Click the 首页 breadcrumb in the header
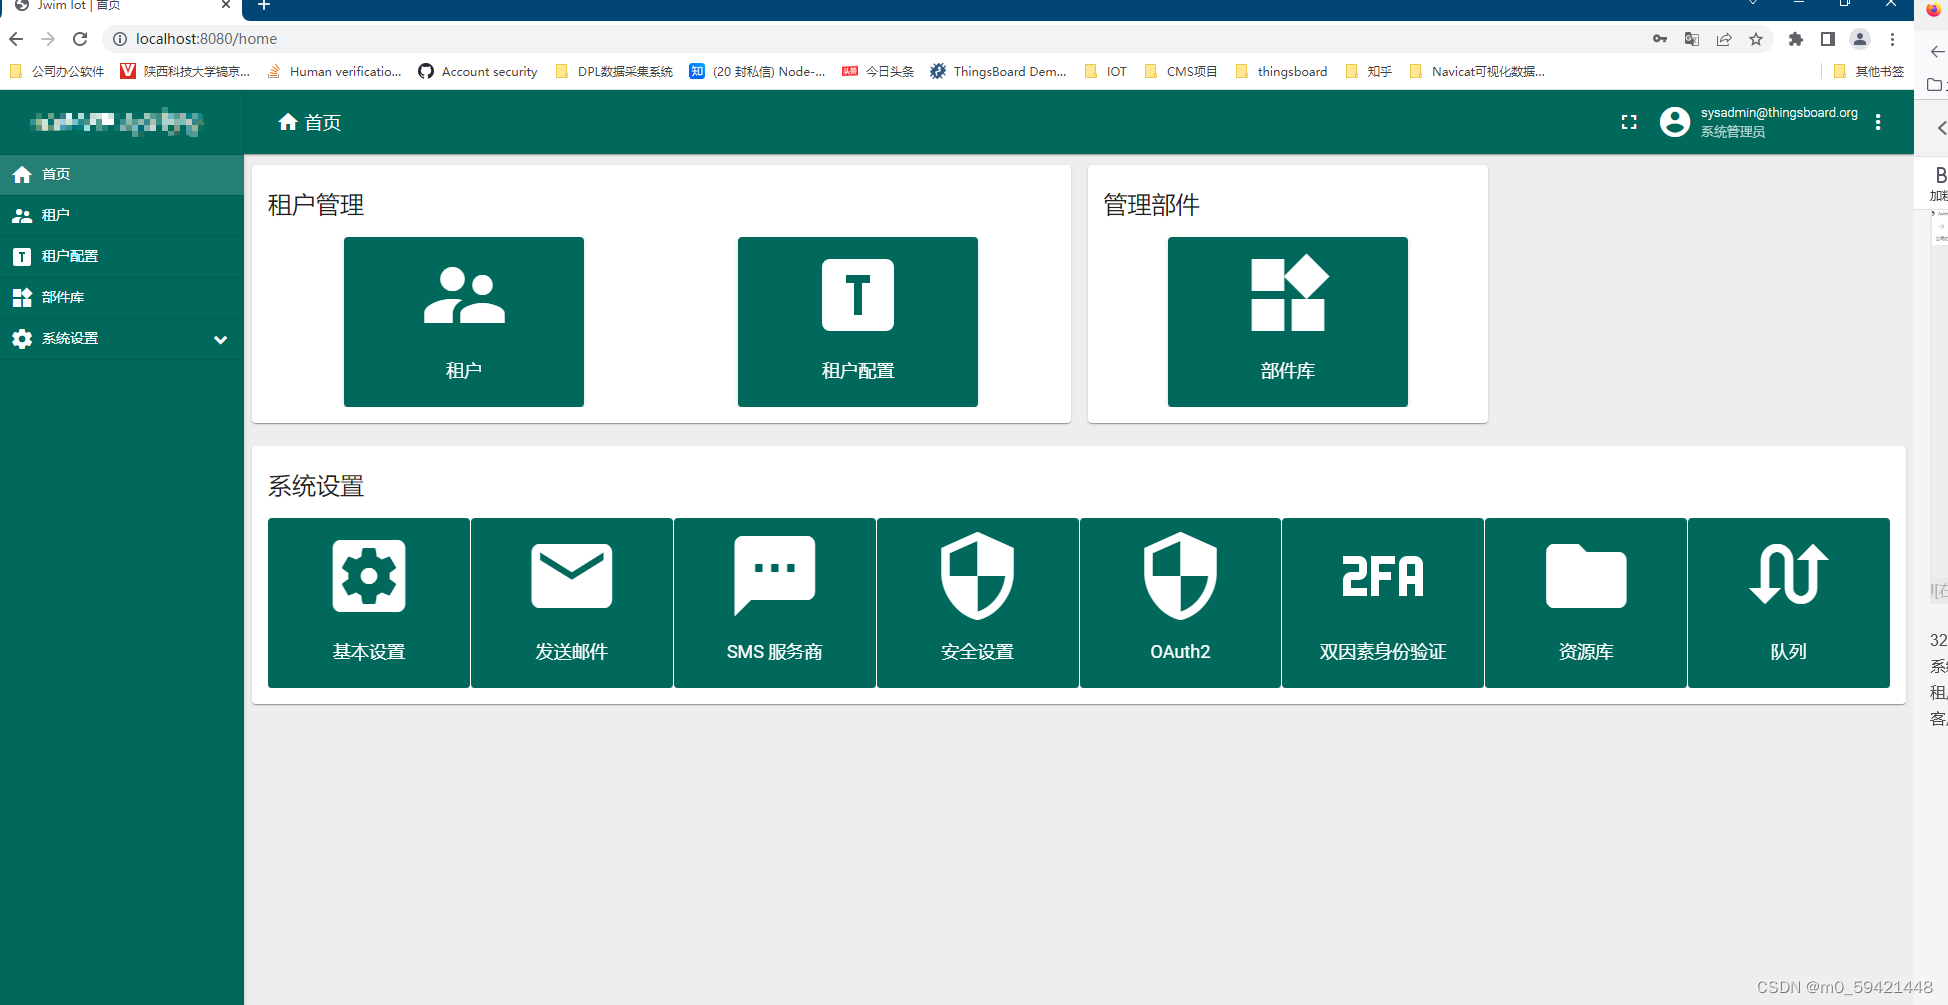Viewport: 1948px width, 1005px height. 310,122
